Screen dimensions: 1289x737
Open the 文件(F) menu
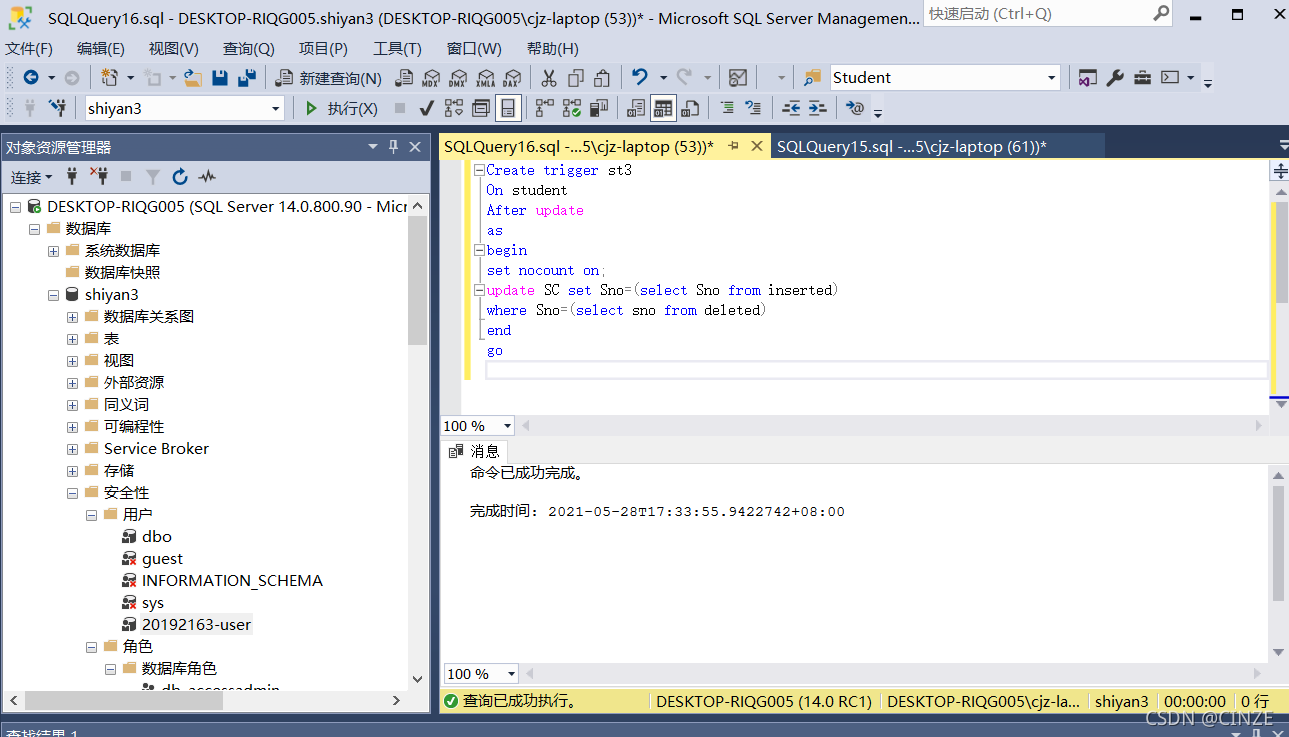click(x=30, y=49)
